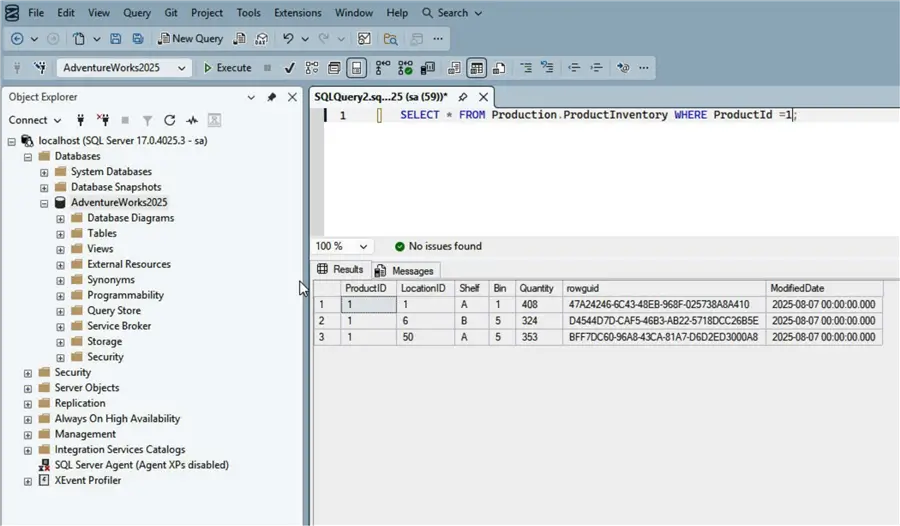This screenshot has width=900, height=526.
Task: Expand the Programmability folder
Action: pyautogui.click(x=60, y=296)
